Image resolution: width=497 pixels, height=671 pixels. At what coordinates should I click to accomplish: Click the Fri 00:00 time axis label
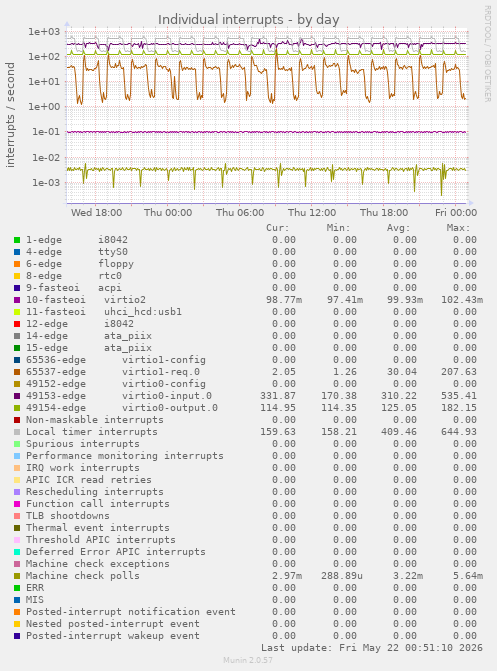pyautogui.click(x=455, y=213)
